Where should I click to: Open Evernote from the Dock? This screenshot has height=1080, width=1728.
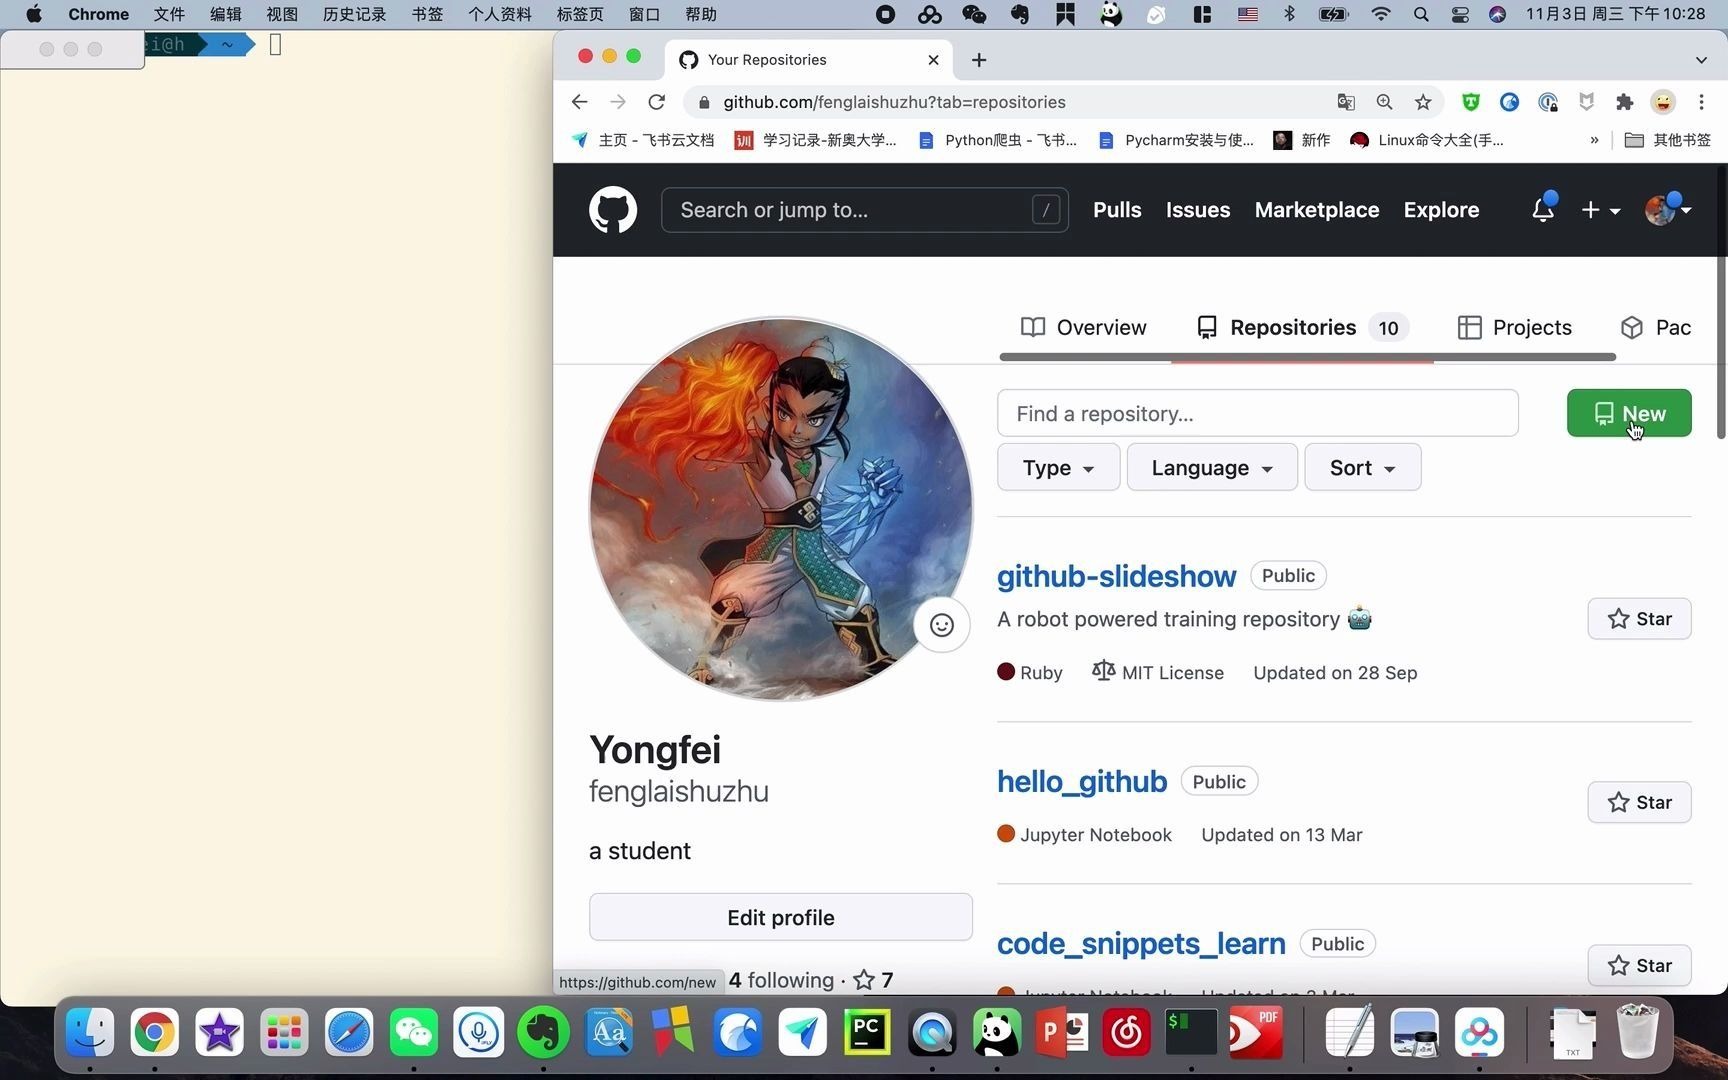click(x=543, y=1032)
